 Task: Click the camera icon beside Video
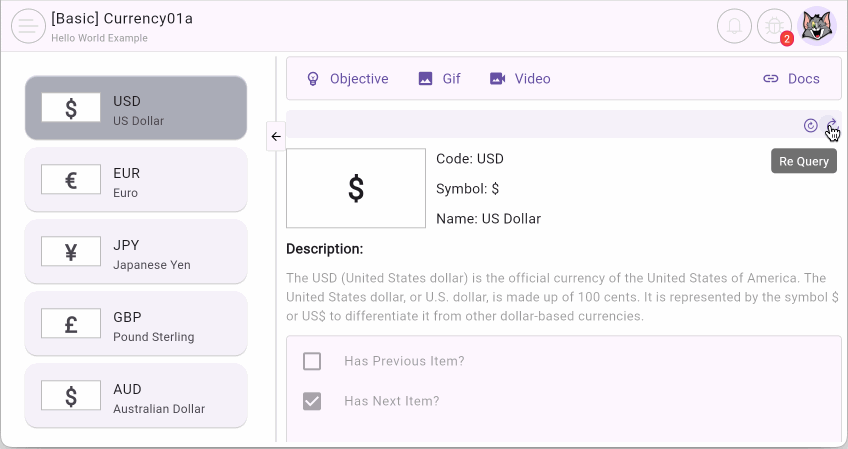(497, 79)
